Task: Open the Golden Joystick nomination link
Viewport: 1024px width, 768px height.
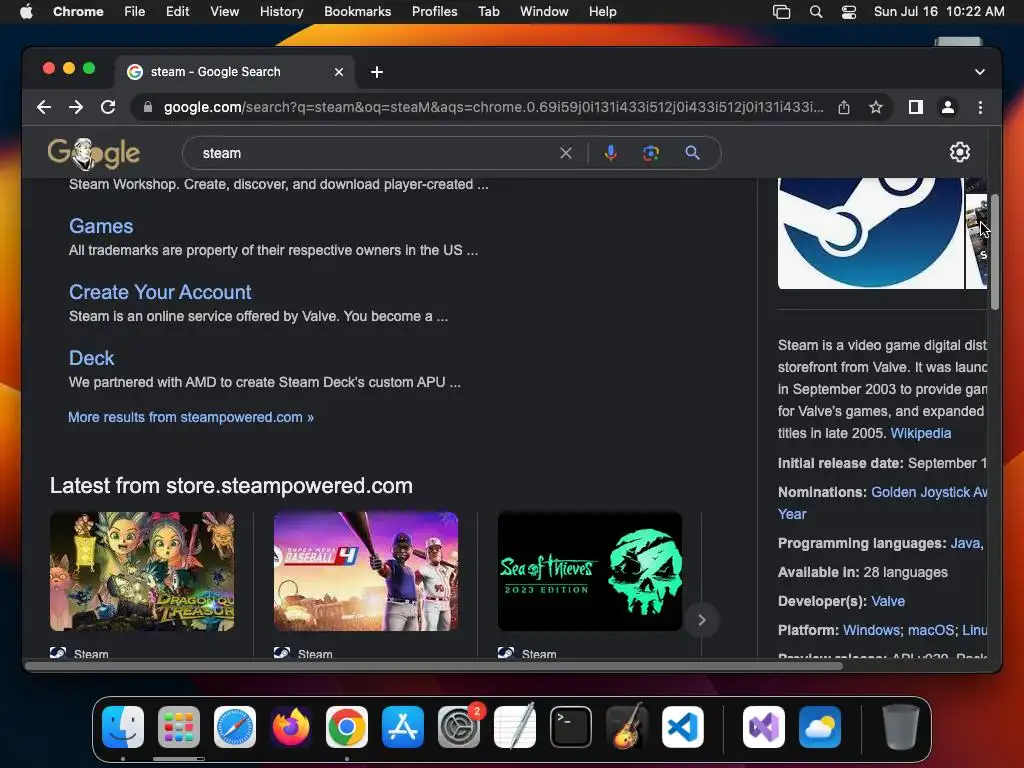Action: 929,492
